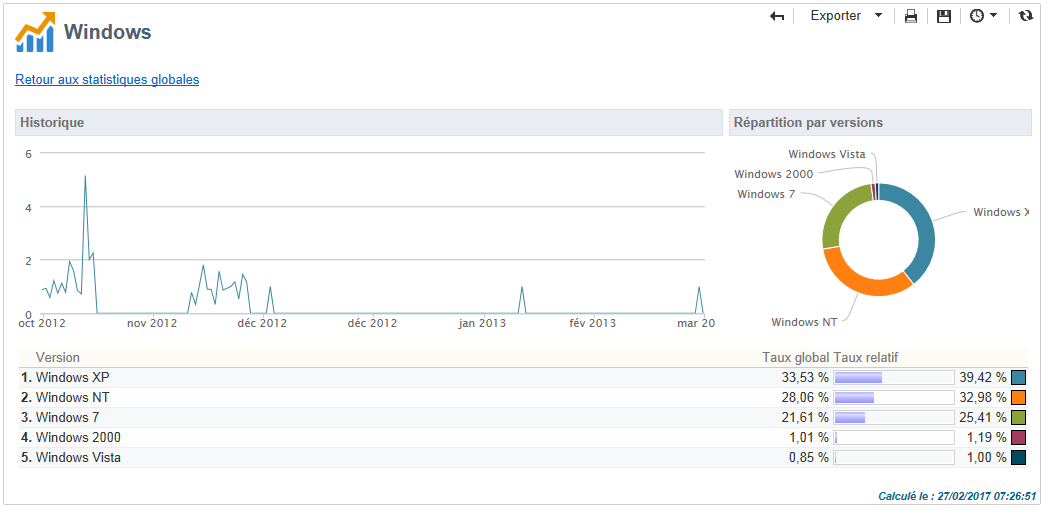Click the Windows 2000 donut chart label

(x=773, y=174)
